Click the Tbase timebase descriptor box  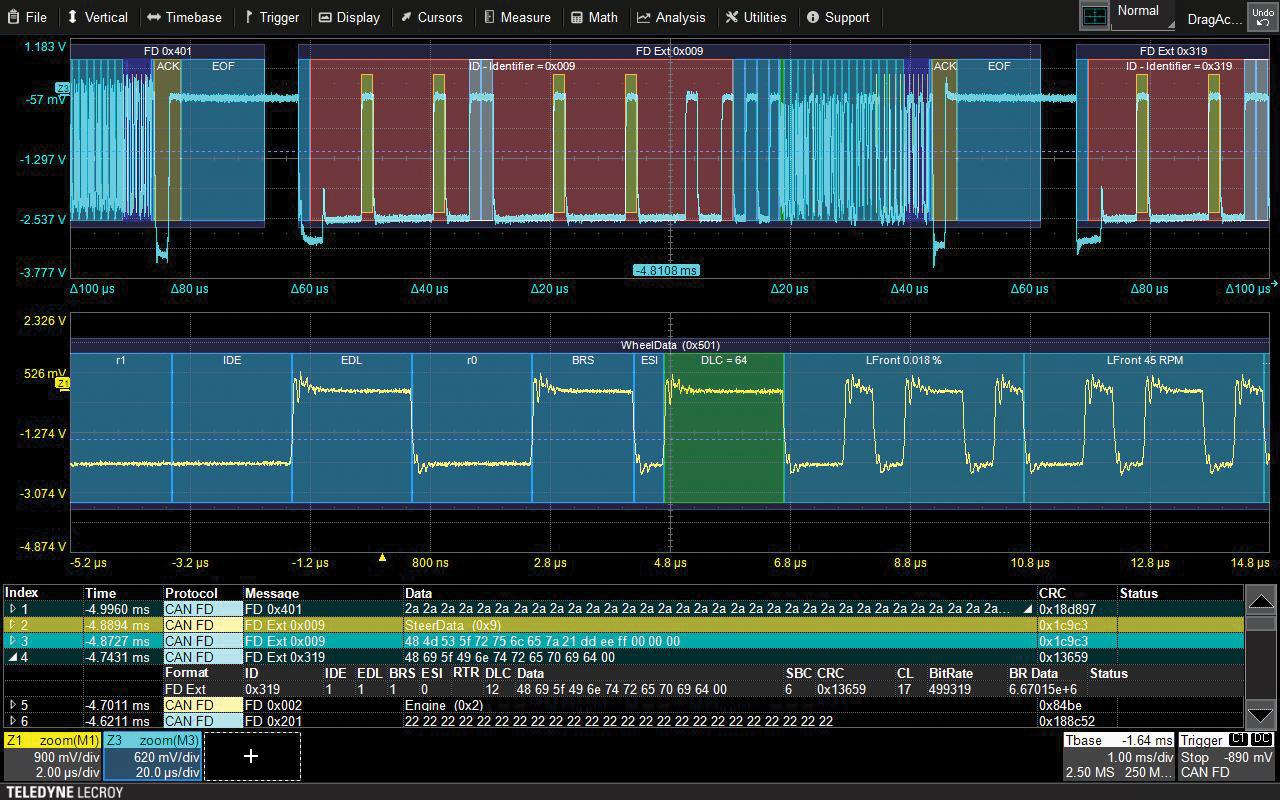[1117, 756]
